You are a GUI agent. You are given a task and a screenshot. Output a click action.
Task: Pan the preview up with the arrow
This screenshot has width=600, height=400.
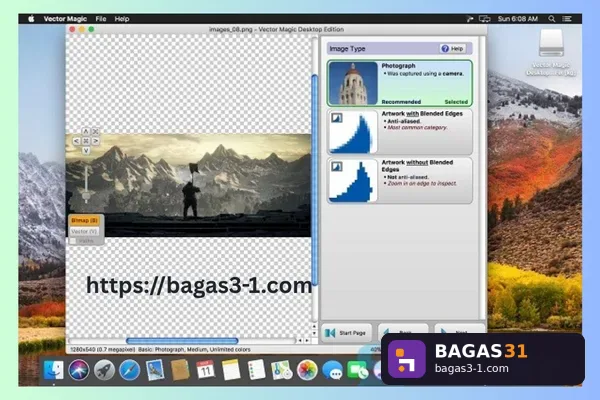pos(86,131)
